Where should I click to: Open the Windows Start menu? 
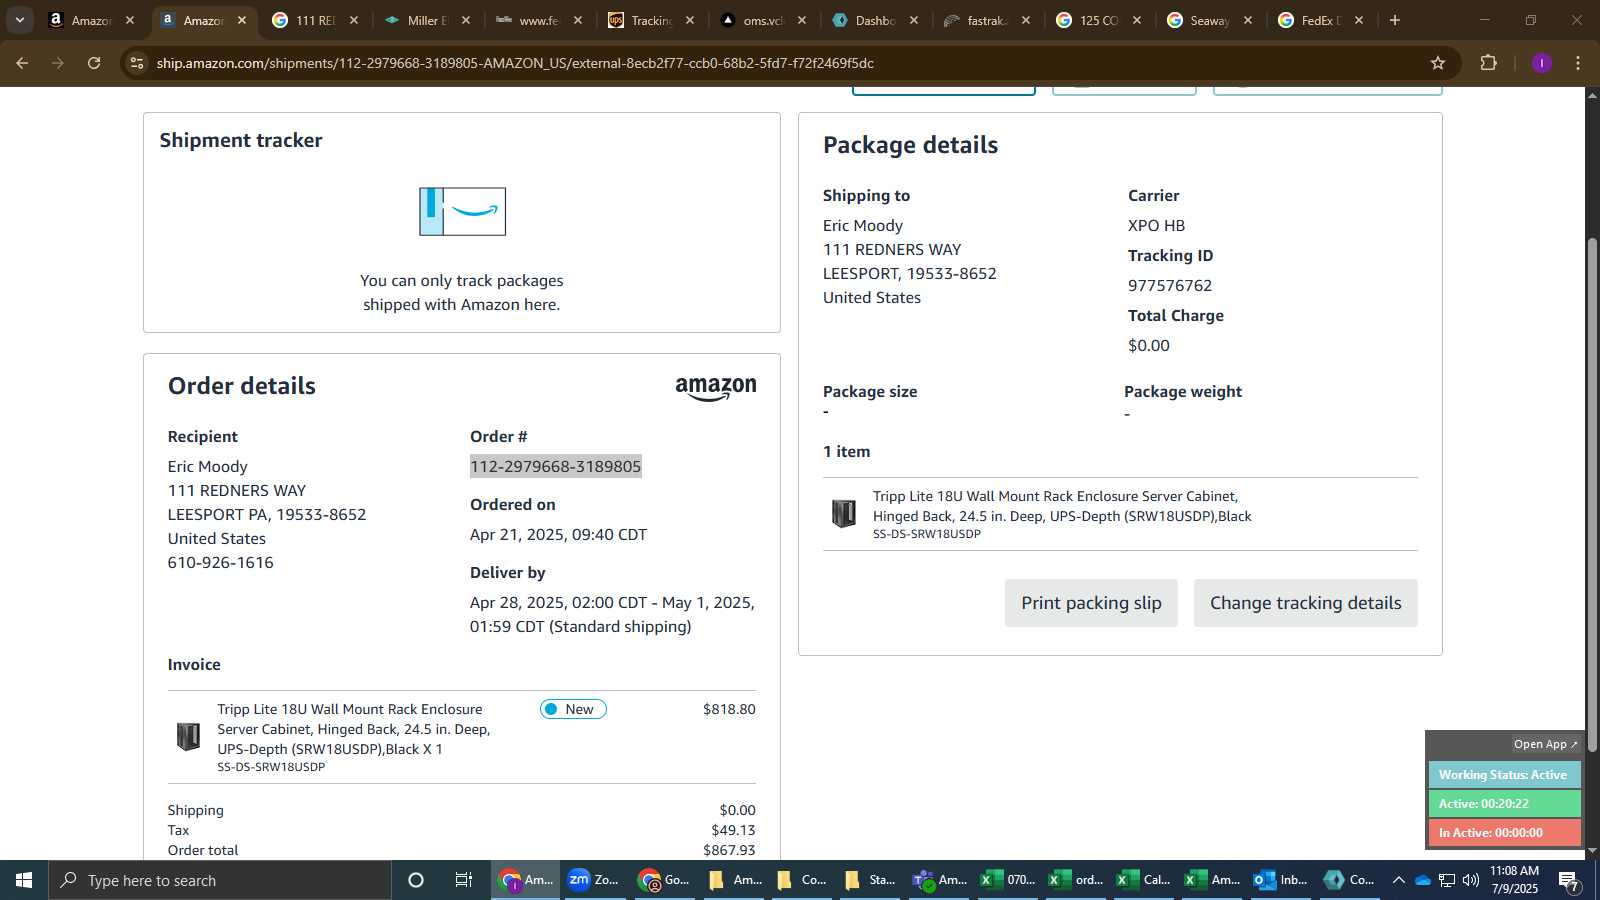coord(24,880)
